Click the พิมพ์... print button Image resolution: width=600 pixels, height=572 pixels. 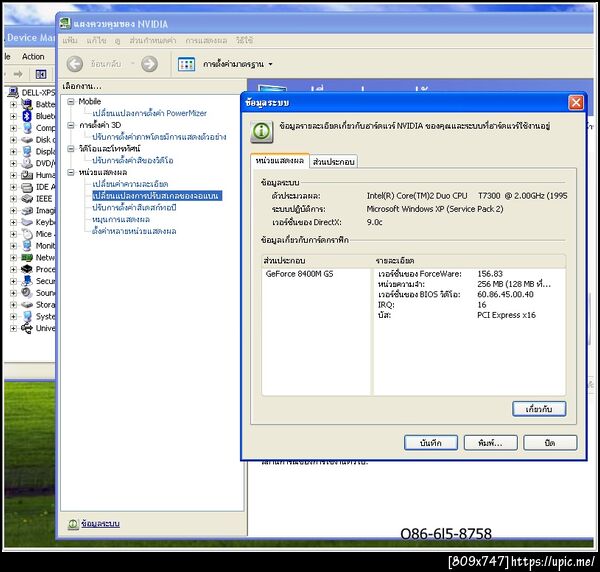[491, 443]
